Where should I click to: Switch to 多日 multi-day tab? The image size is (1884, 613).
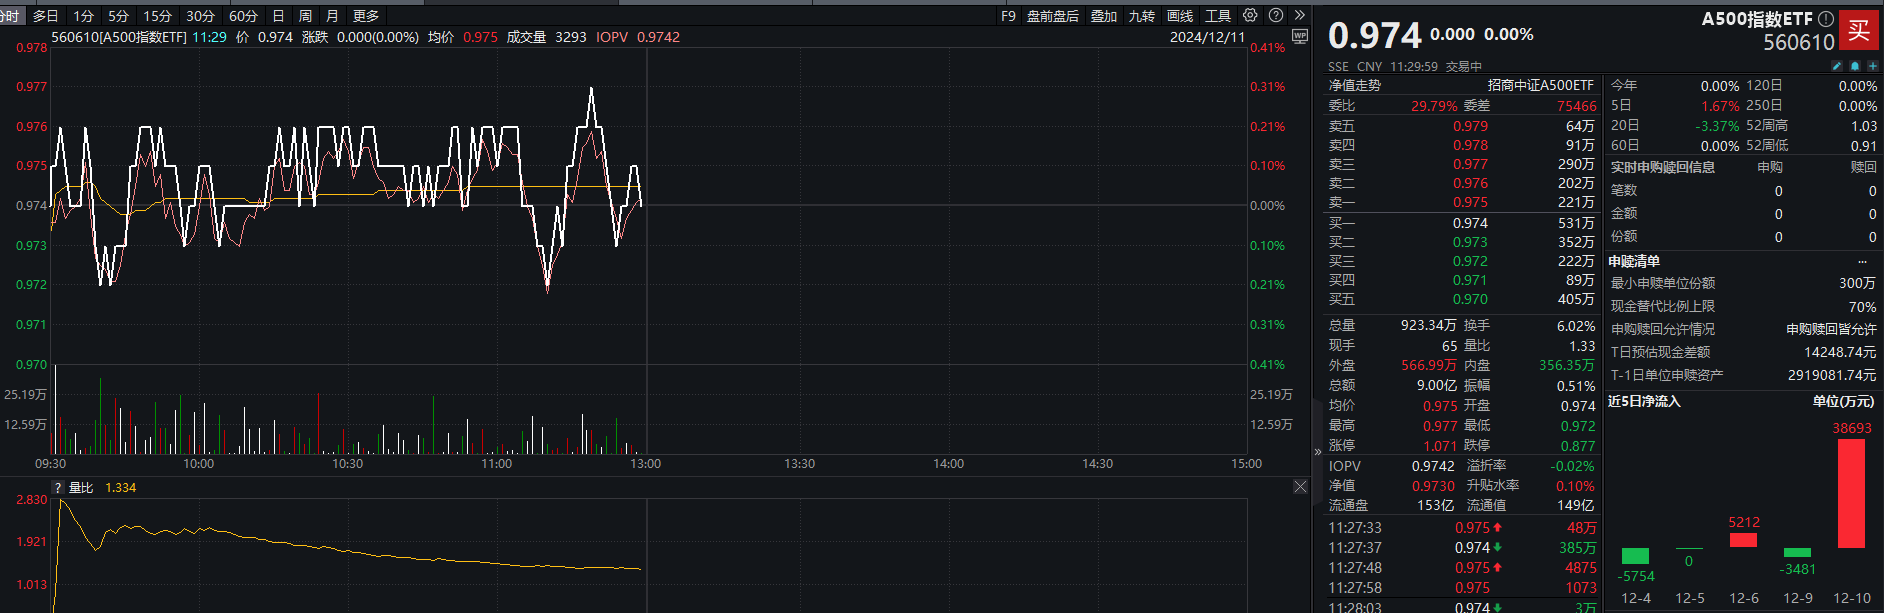[x=46, y=16]
